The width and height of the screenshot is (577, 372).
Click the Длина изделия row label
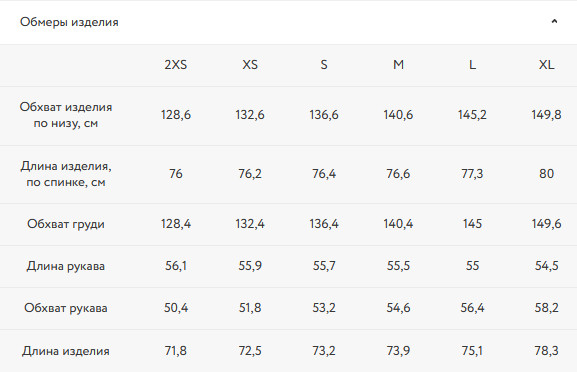(66, 351)
